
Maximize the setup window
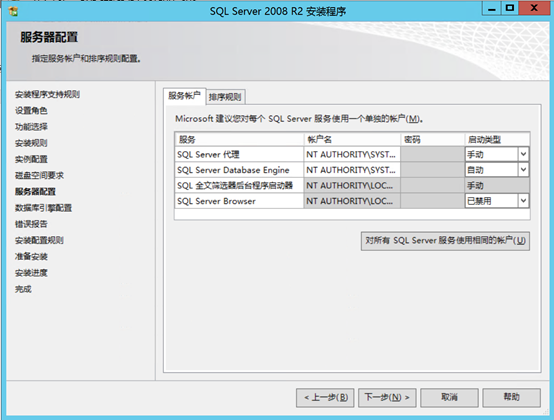pyautogui.click(x=510, y=8)
